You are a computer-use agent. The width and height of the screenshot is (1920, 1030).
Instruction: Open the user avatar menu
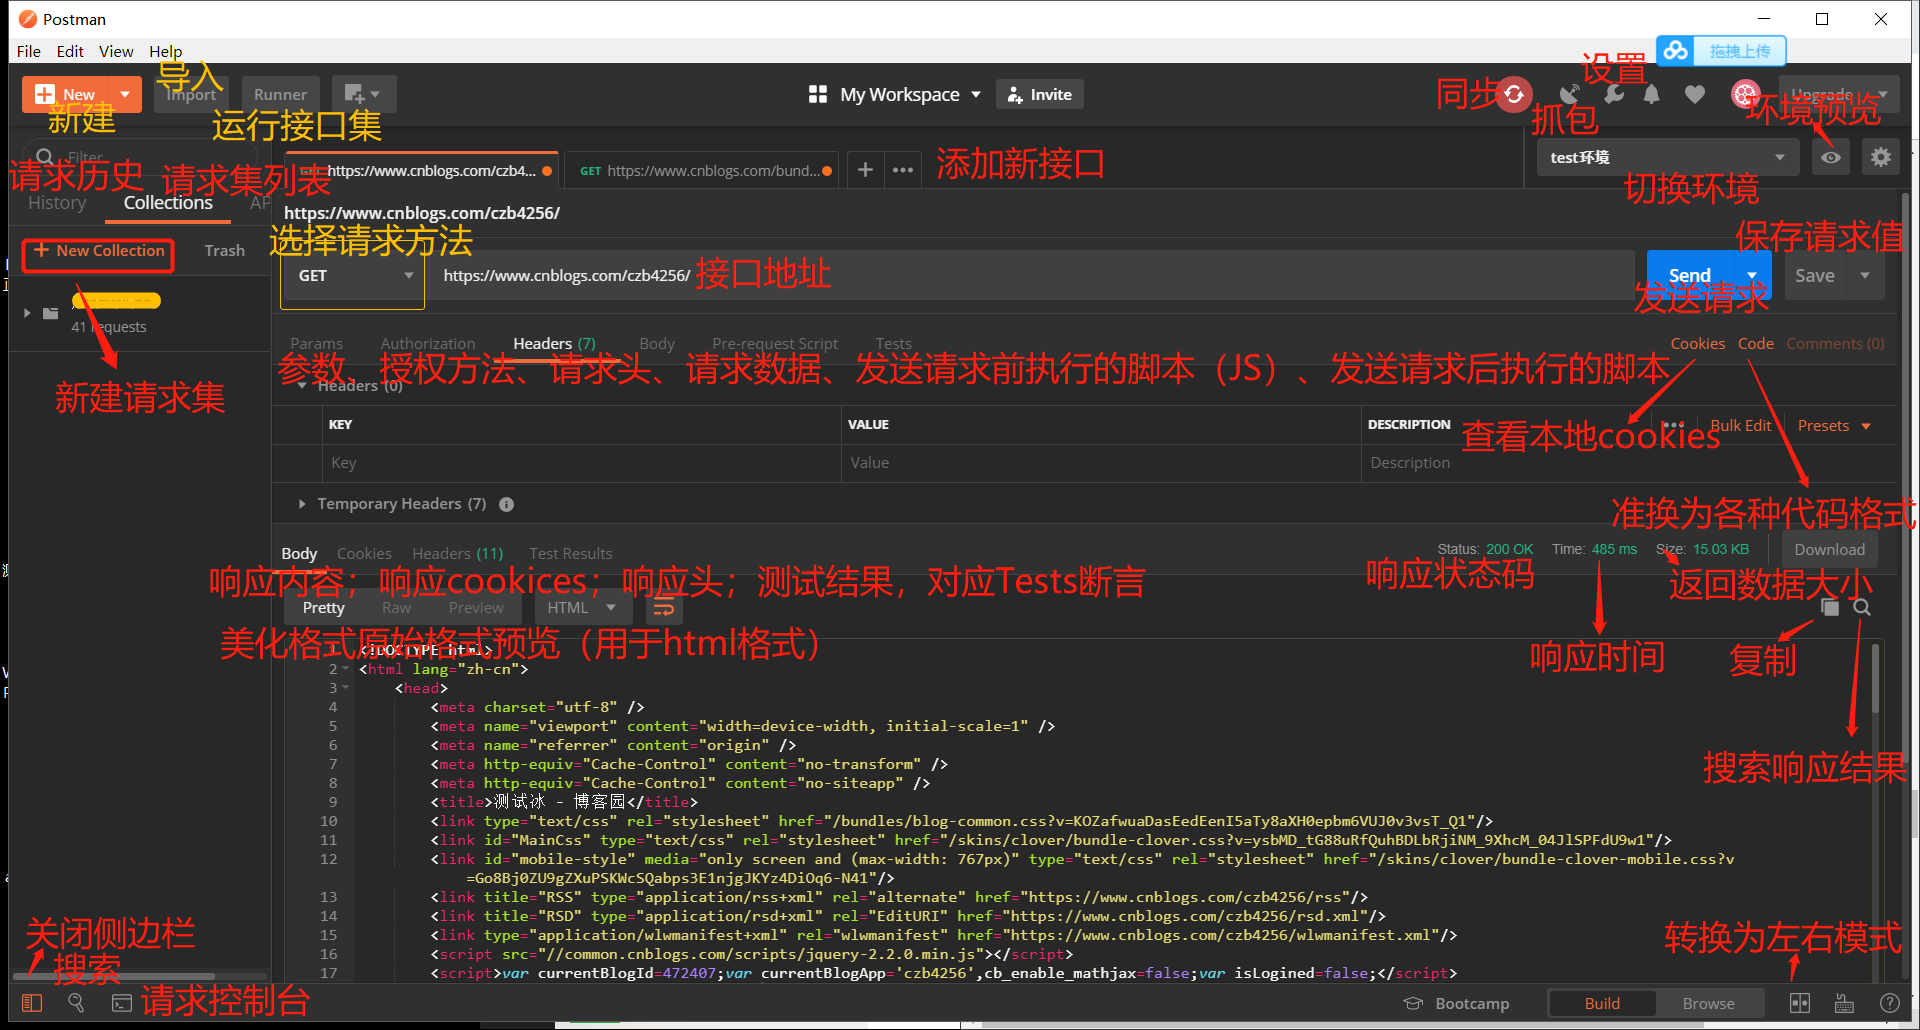[1745, 94]
